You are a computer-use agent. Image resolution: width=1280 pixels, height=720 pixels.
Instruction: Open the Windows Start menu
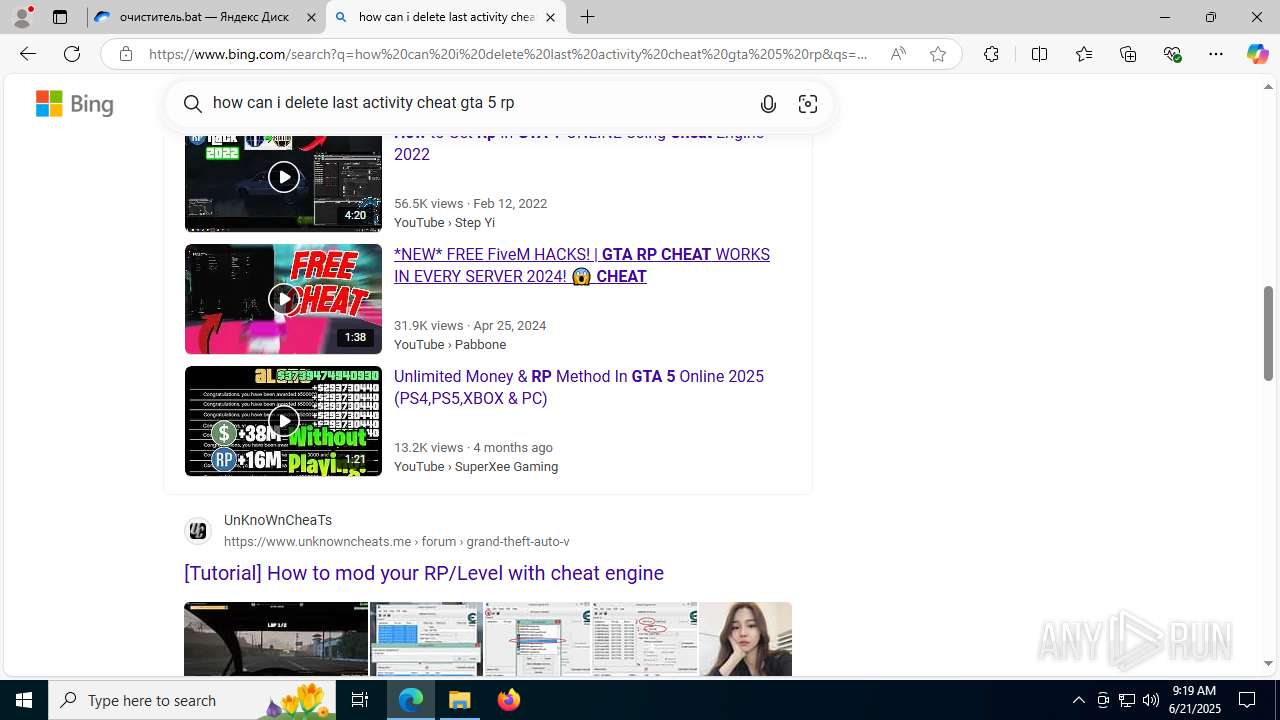[x=24, y=700]
